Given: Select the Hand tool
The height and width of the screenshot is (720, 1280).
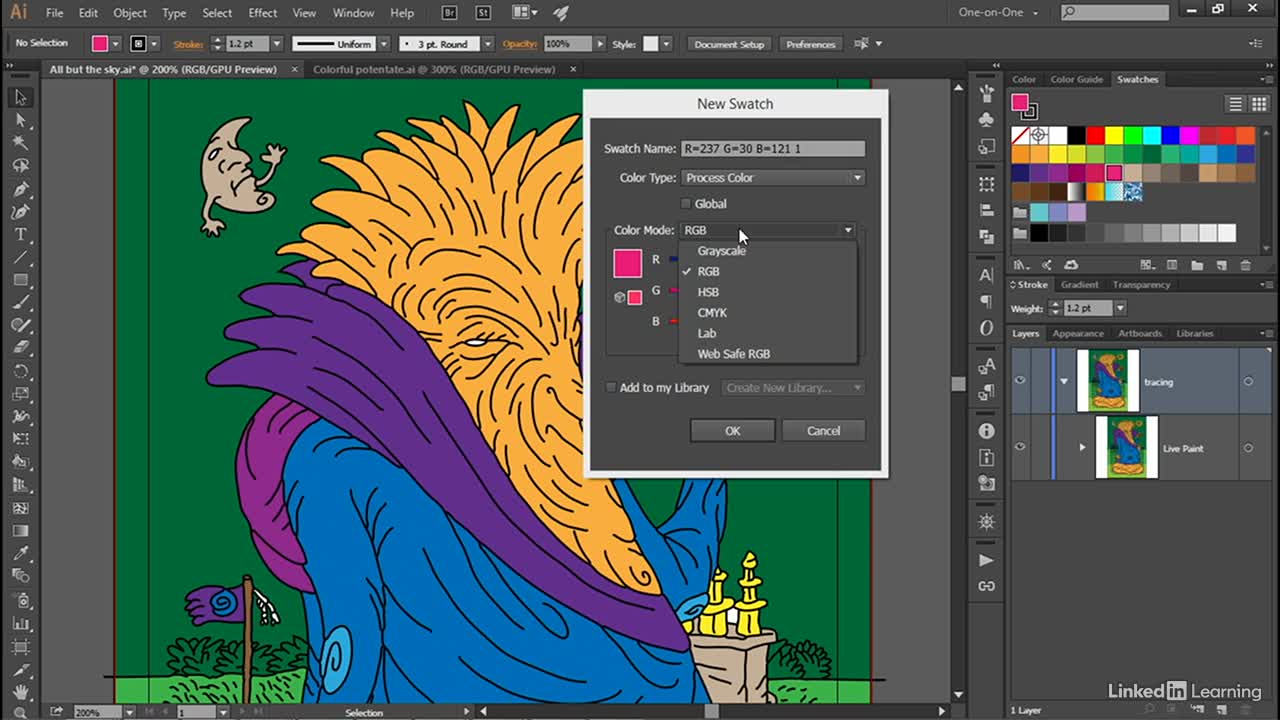Looking at the screenshot, I should tap(20, 691).
